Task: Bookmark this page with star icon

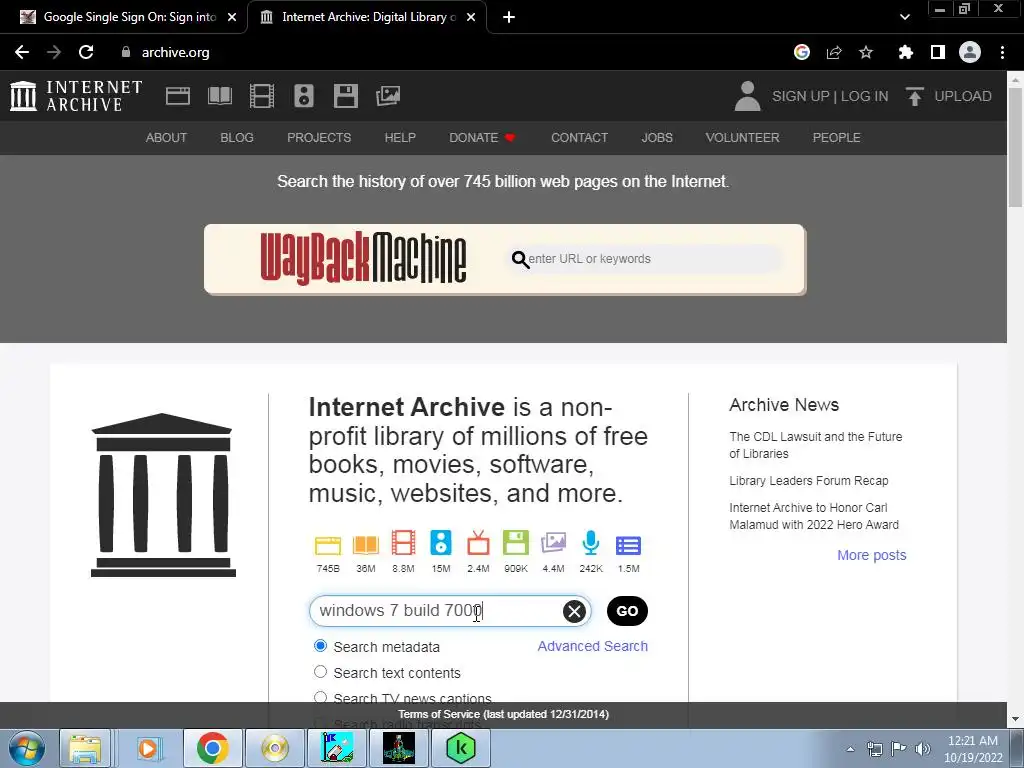Action: tap(866, 52)
